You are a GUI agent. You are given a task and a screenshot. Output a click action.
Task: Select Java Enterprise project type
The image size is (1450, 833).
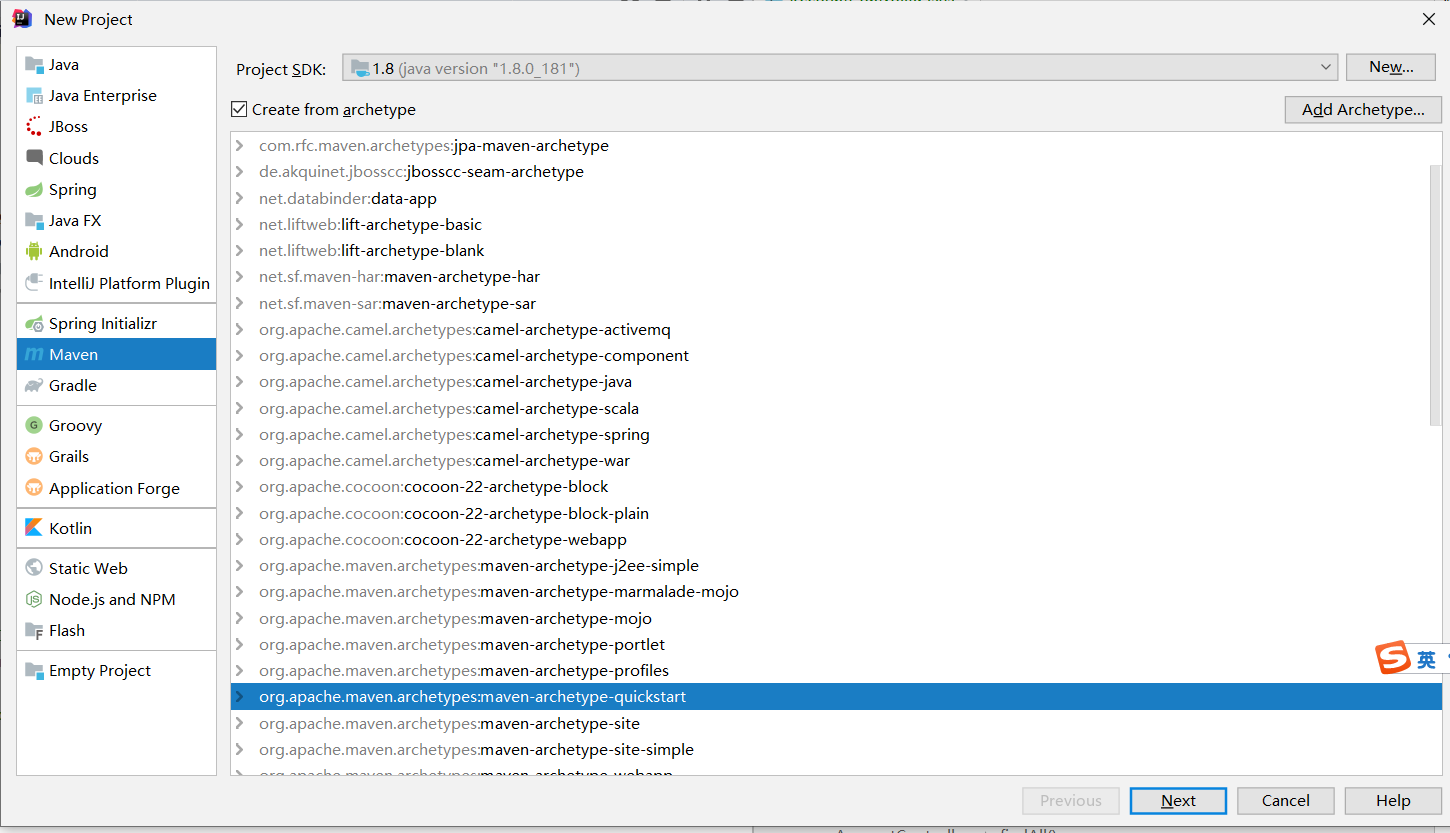click(x=116, y=96)
